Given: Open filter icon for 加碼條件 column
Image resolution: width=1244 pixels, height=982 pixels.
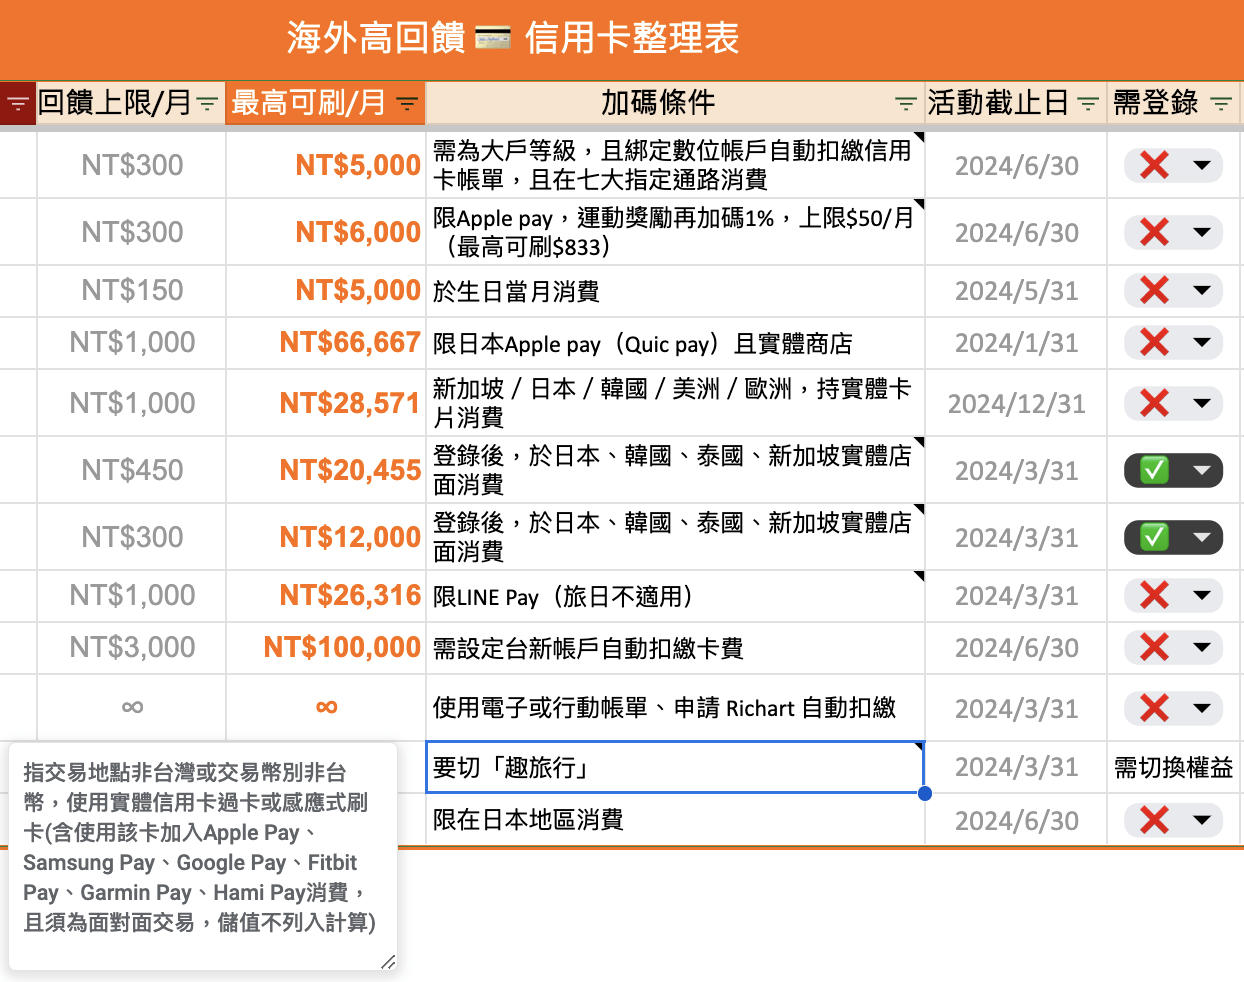Looking at the screenshot, I should (x=905, y=103).
